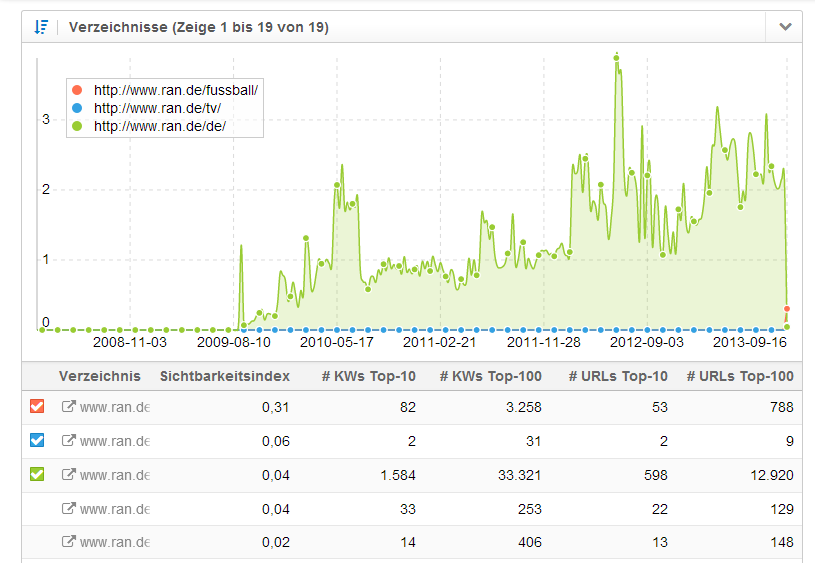Toggle legend entry http://www.ran.de/tv/
This screenshot has height=563, width=815.
[x=157, y=108]
